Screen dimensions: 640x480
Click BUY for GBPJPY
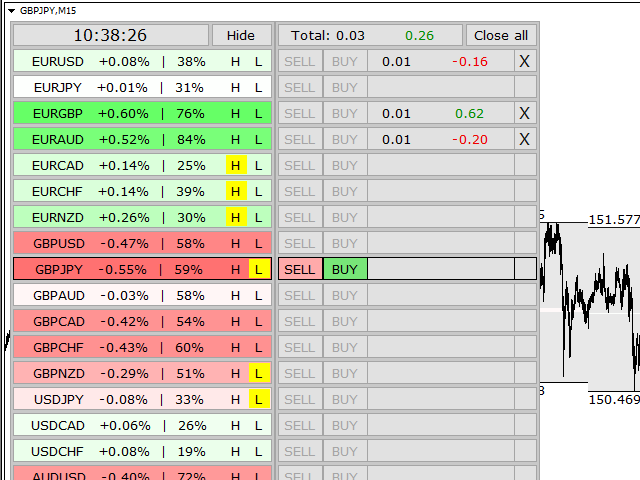(345, 269)
